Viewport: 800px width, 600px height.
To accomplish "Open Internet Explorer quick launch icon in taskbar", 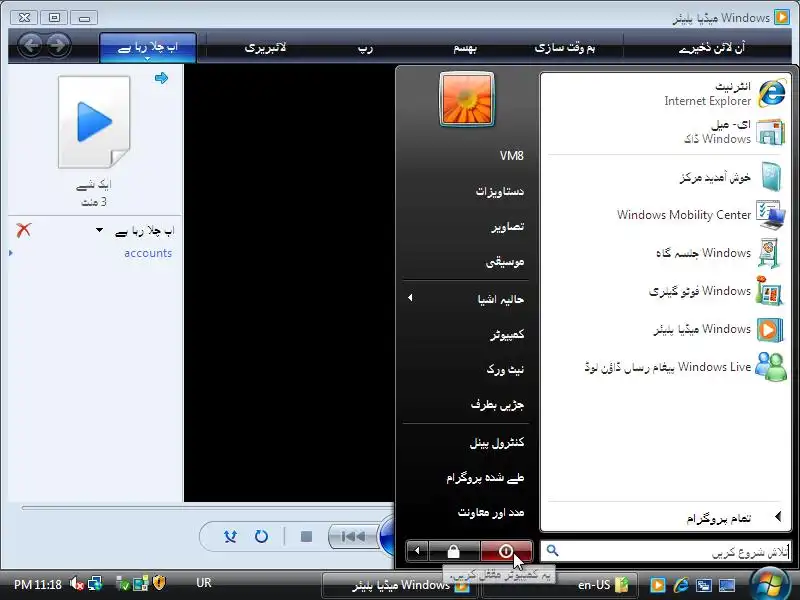I will 681,585.
